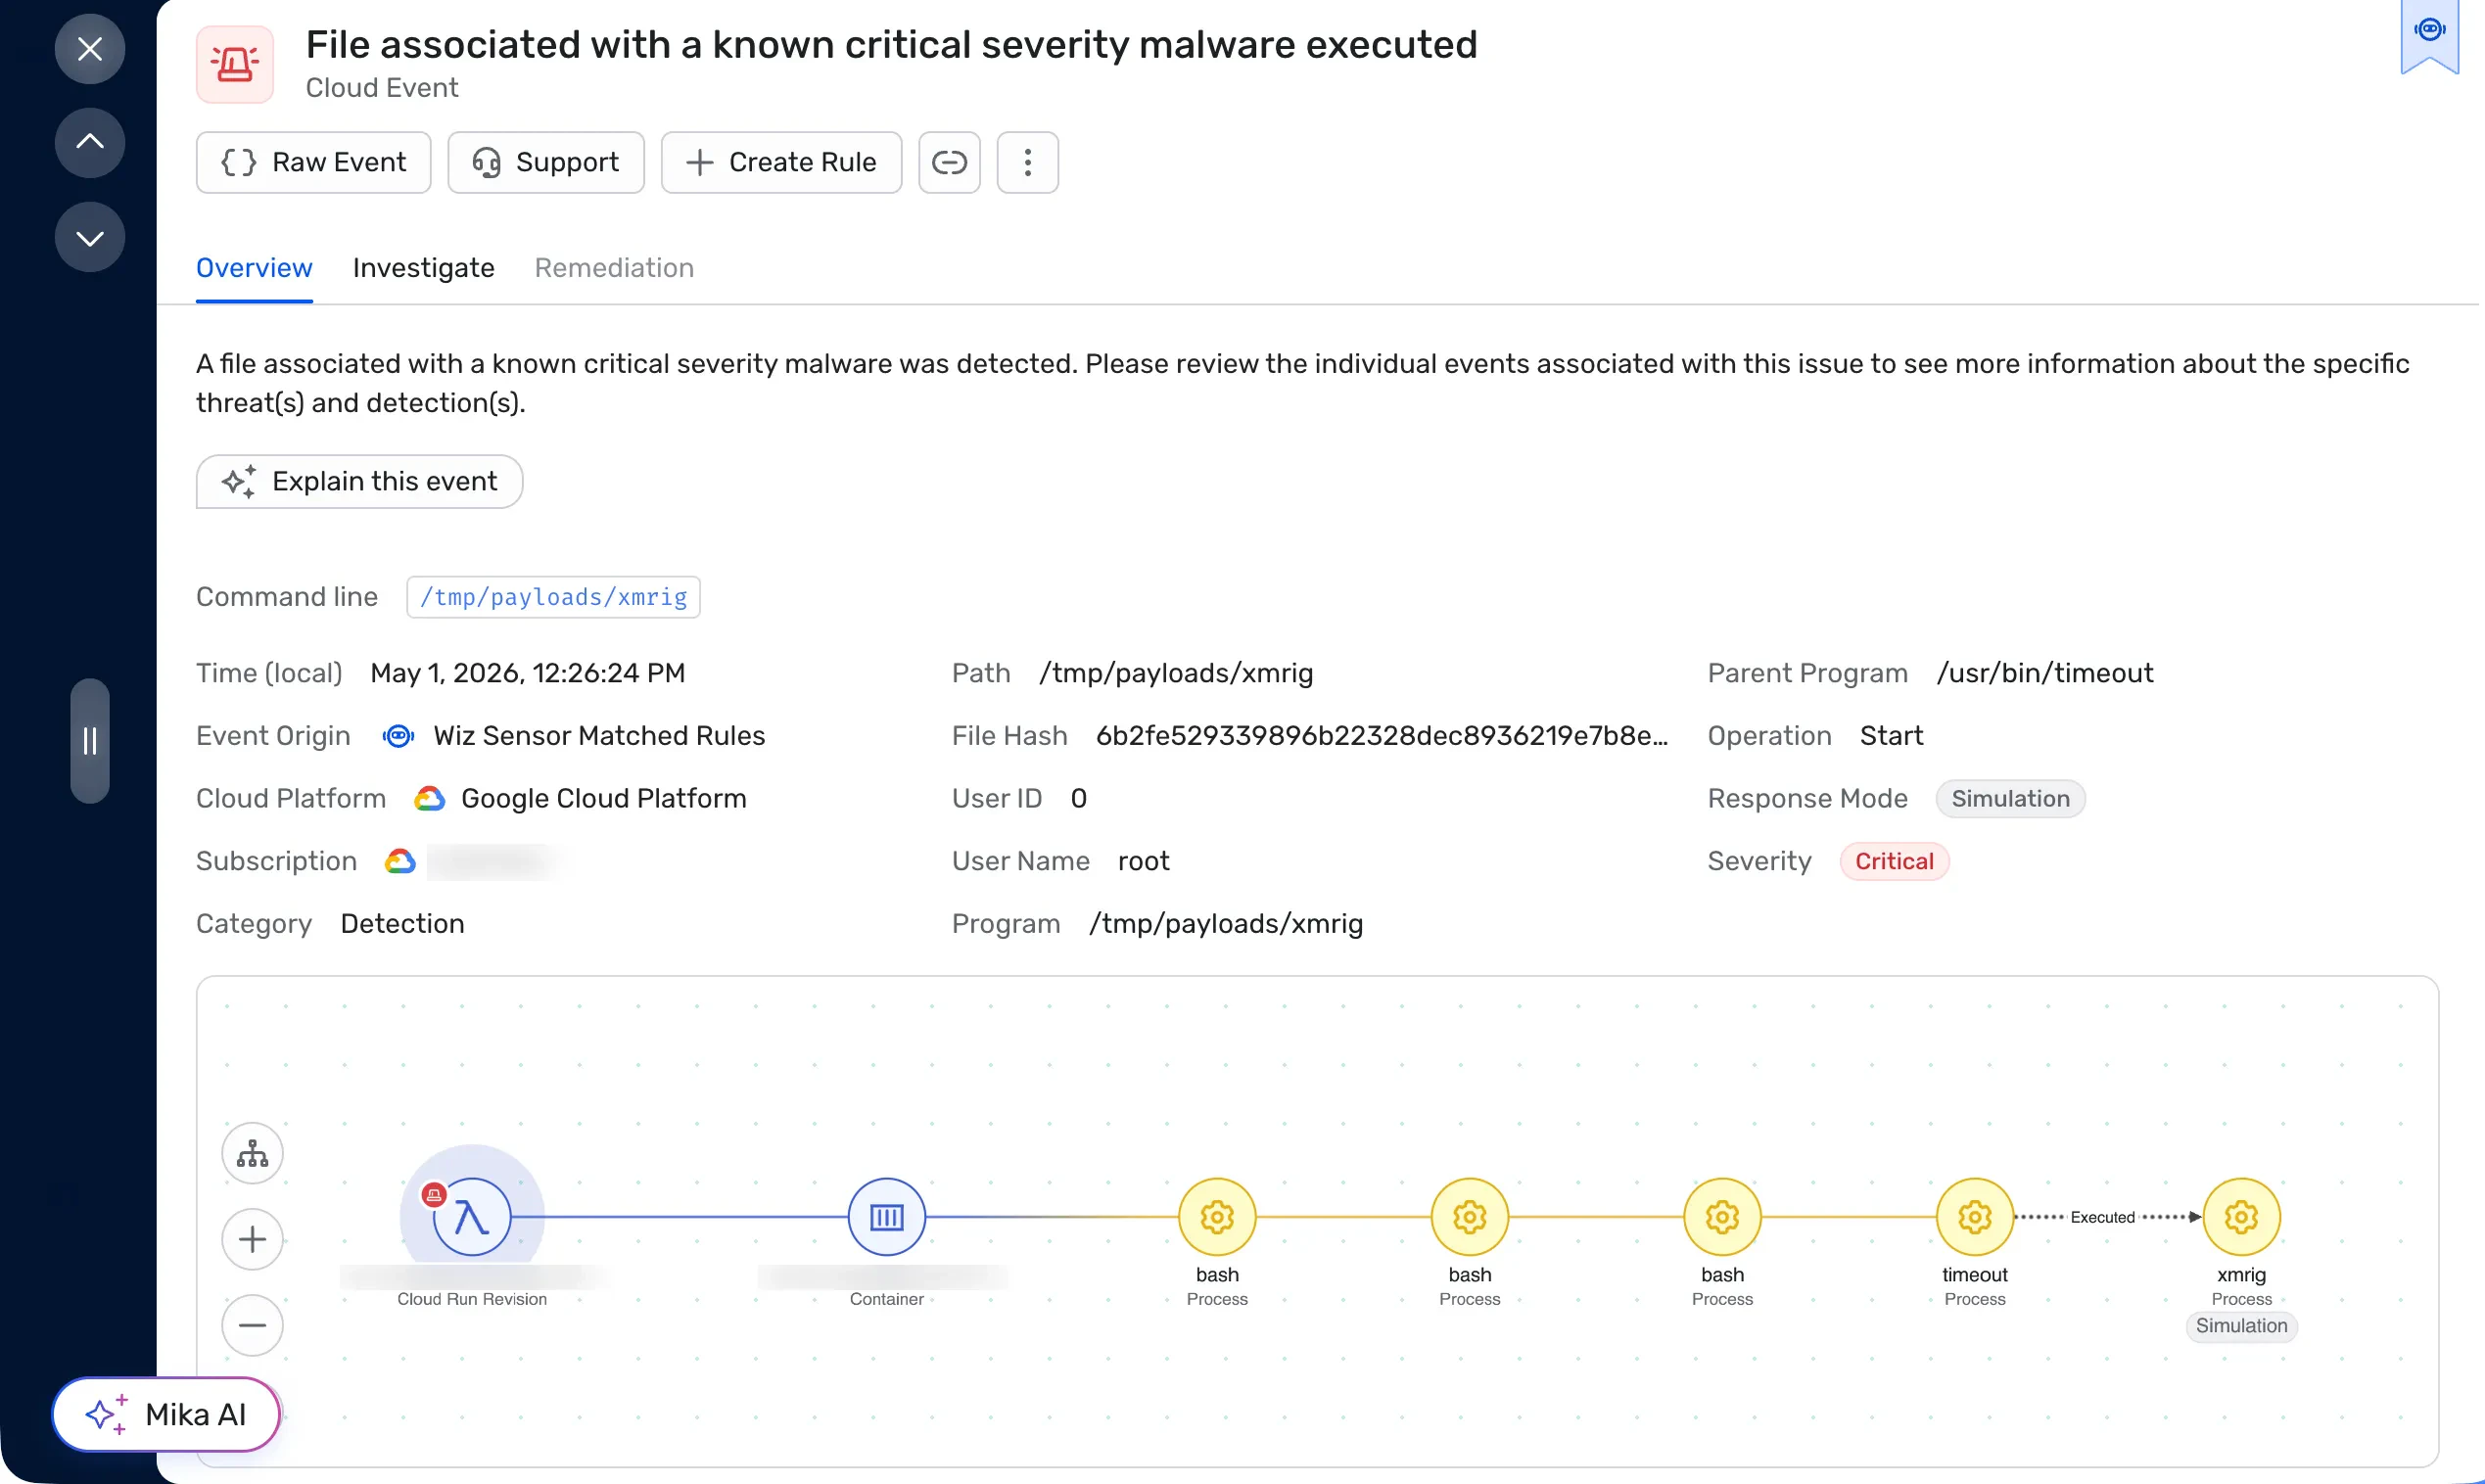2485x1484 pixels.
Task: Click the Critical severity badge
Action: (x=1893, y=861)
